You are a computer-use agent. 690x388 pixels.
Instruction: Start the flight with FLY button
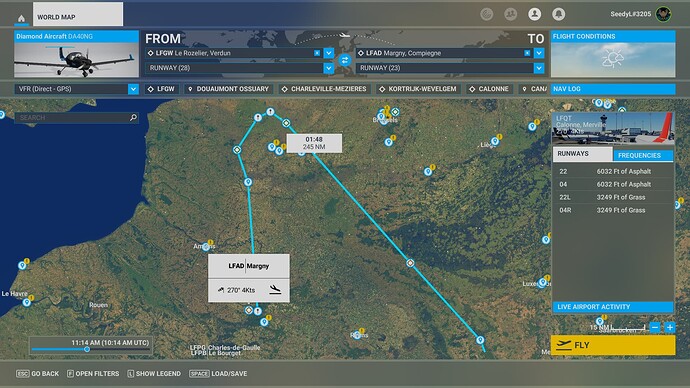pos(613,345)
